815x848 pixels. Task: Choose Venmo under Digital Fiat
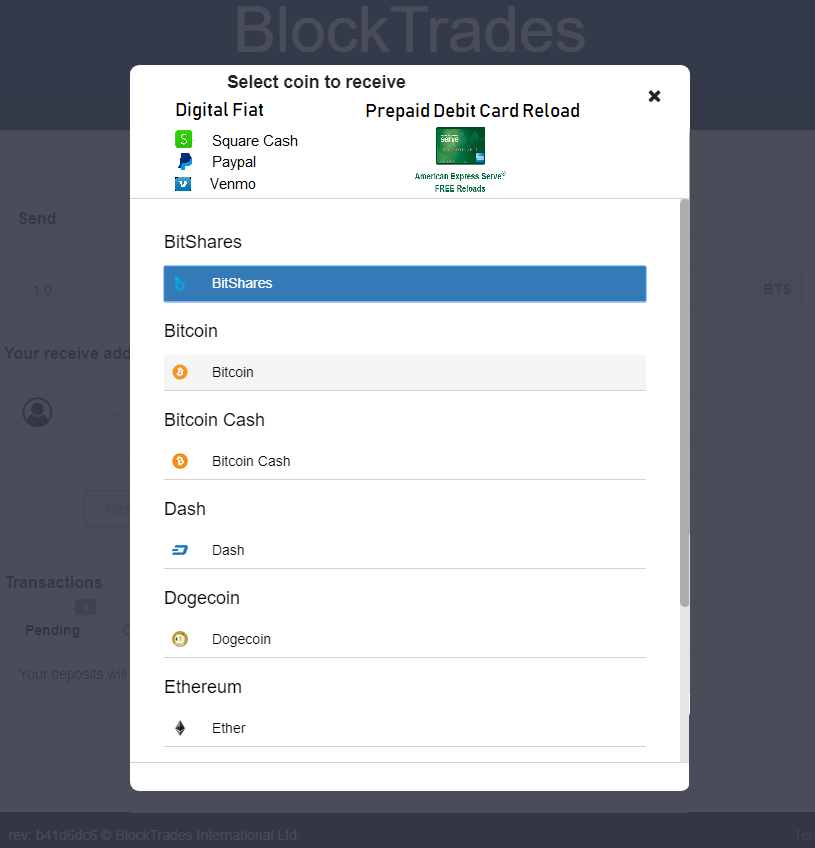(x=233, y=184)
